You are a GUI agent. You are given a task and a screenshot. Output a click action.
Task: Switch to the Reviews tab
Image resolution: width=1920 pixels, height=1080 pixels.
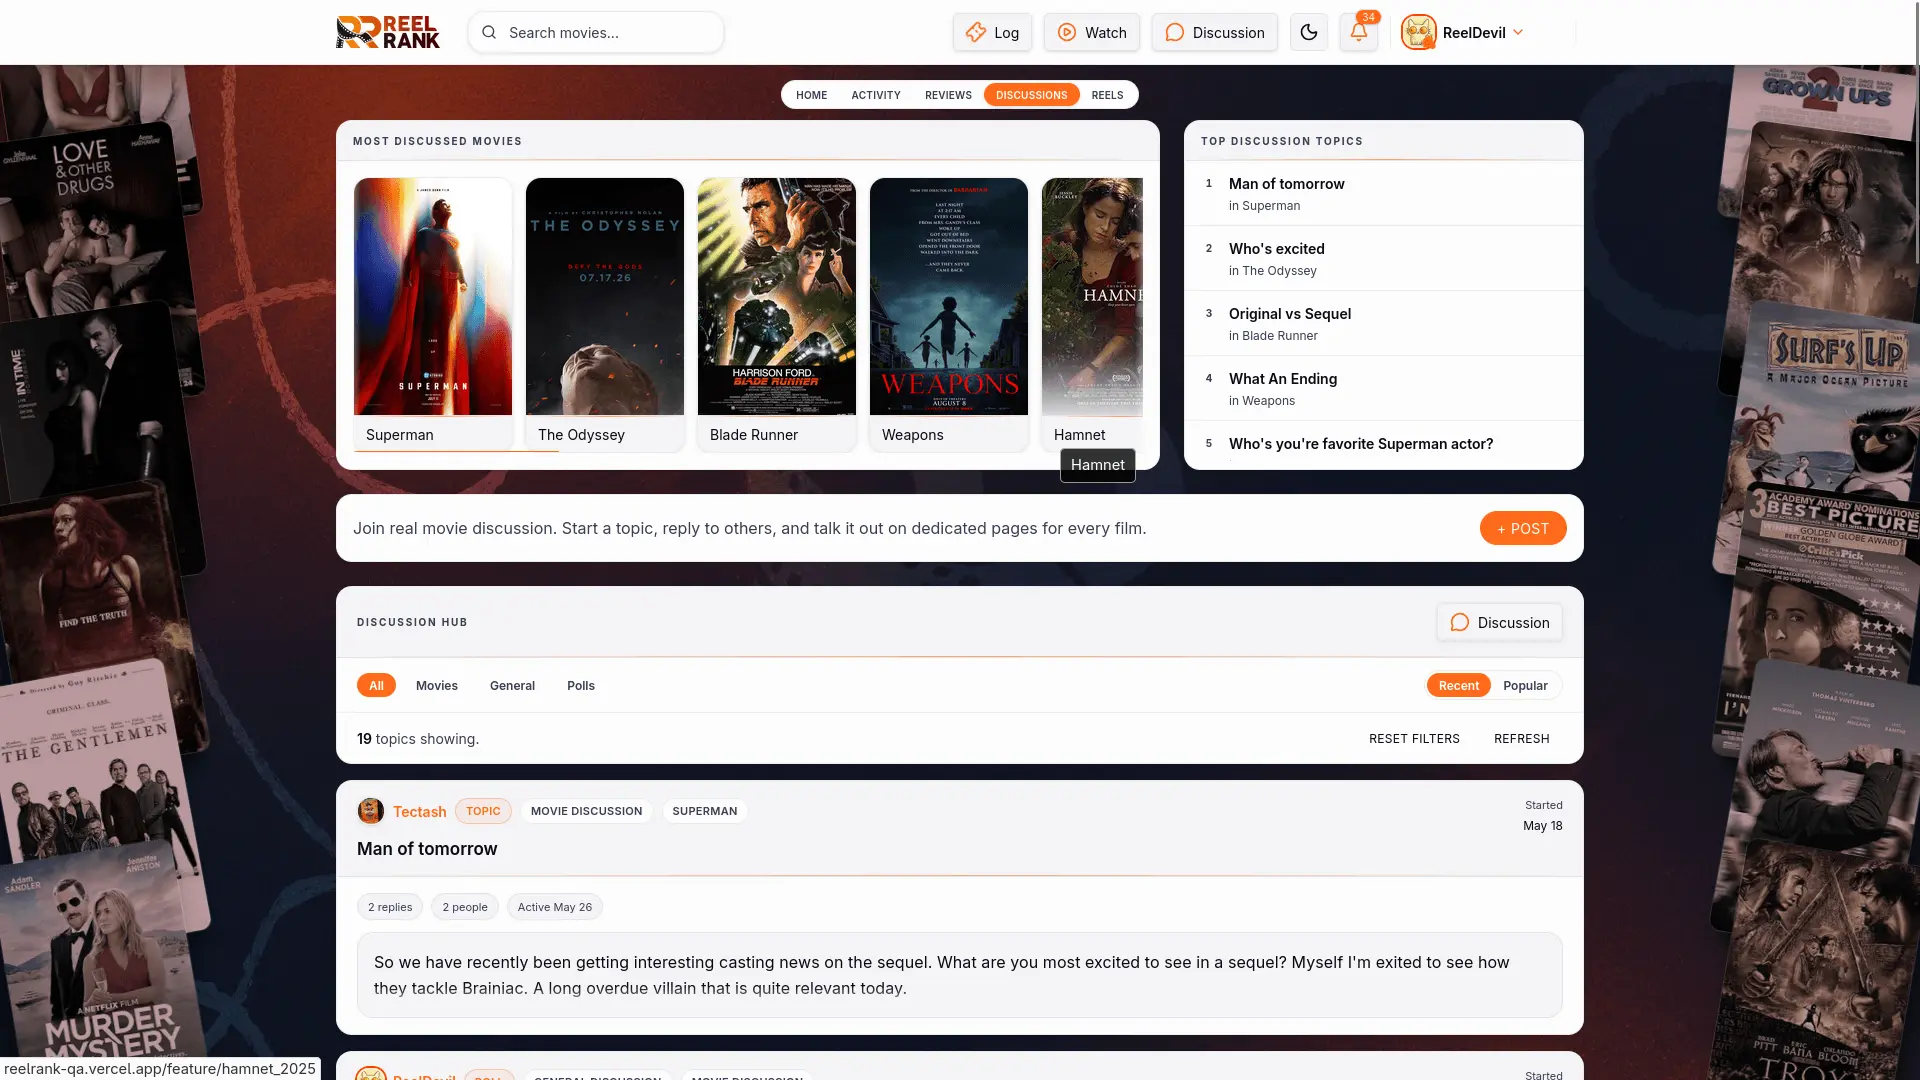pos(948,95)
